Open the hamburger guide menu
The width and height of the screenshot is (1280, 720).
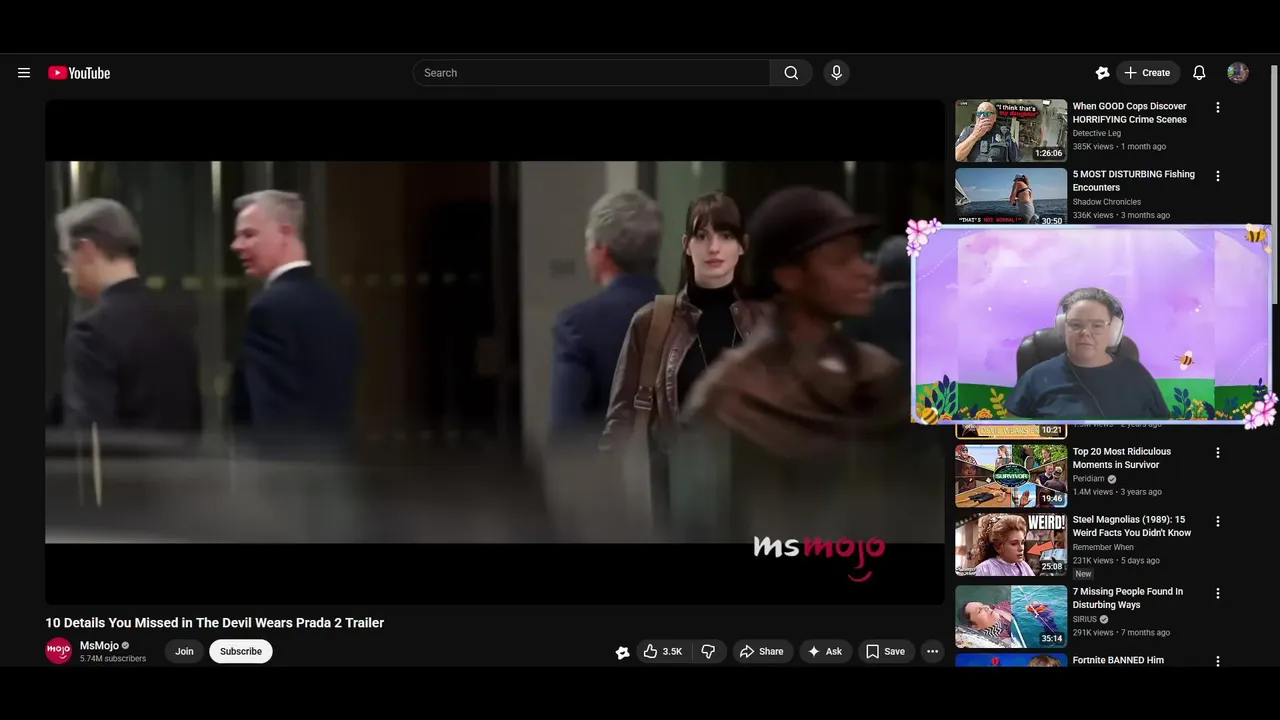pos(24,73)
